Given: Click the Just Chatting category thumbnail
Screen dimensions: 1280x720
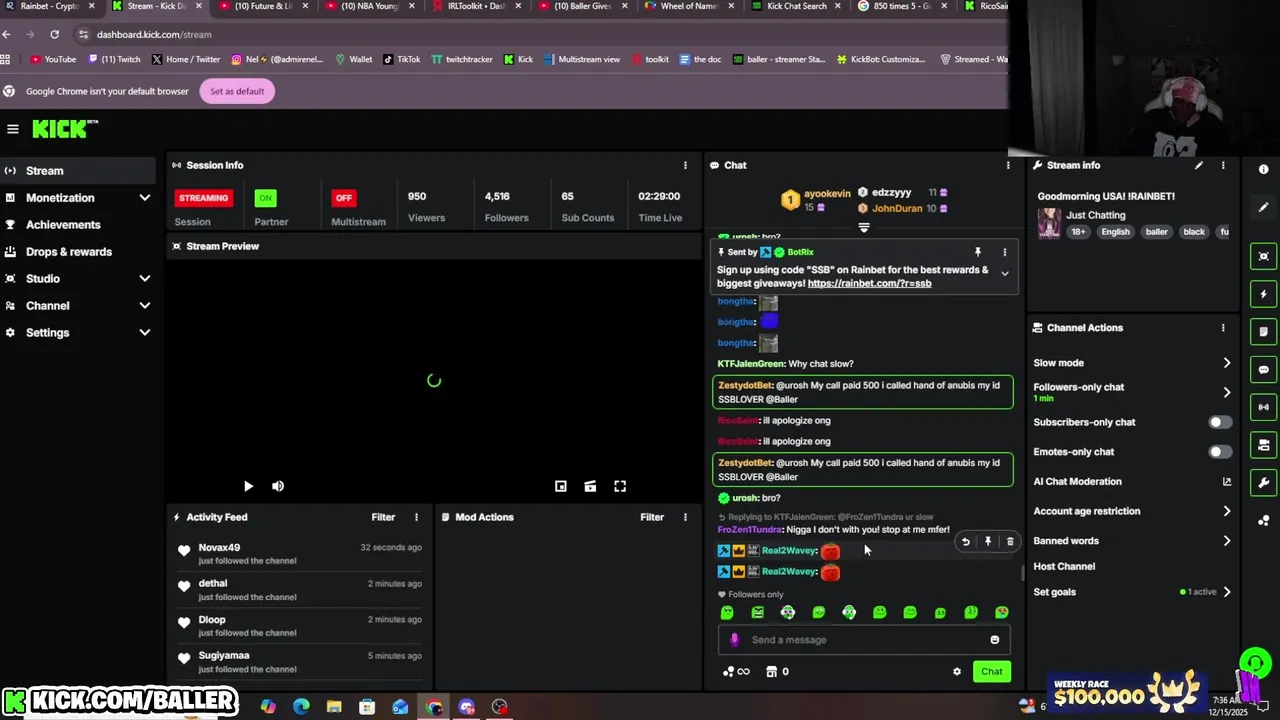Looking at the screenshot, I should pos(1048,223).
